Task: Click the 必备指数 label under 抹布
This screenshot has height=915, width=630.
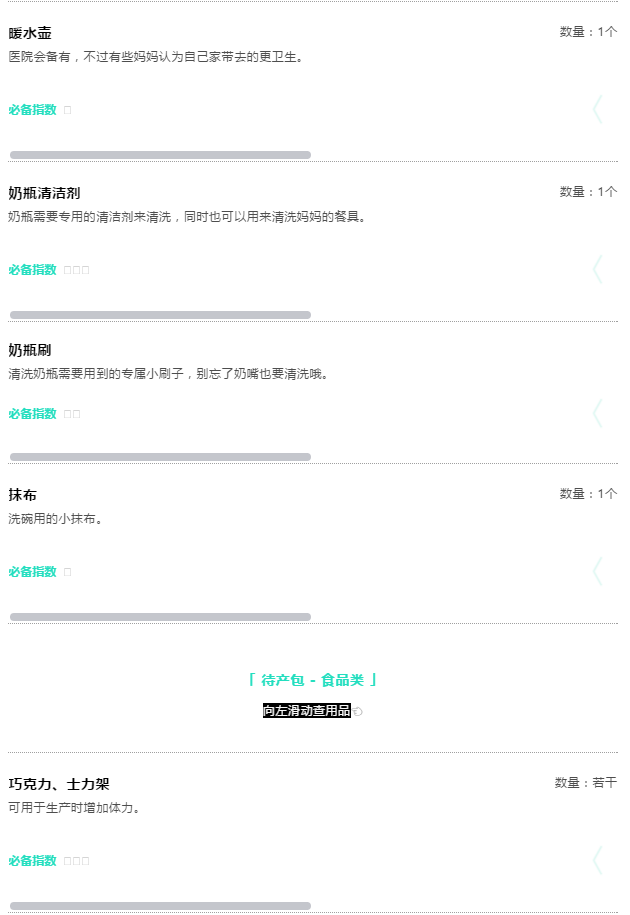Action: [33, 572]
